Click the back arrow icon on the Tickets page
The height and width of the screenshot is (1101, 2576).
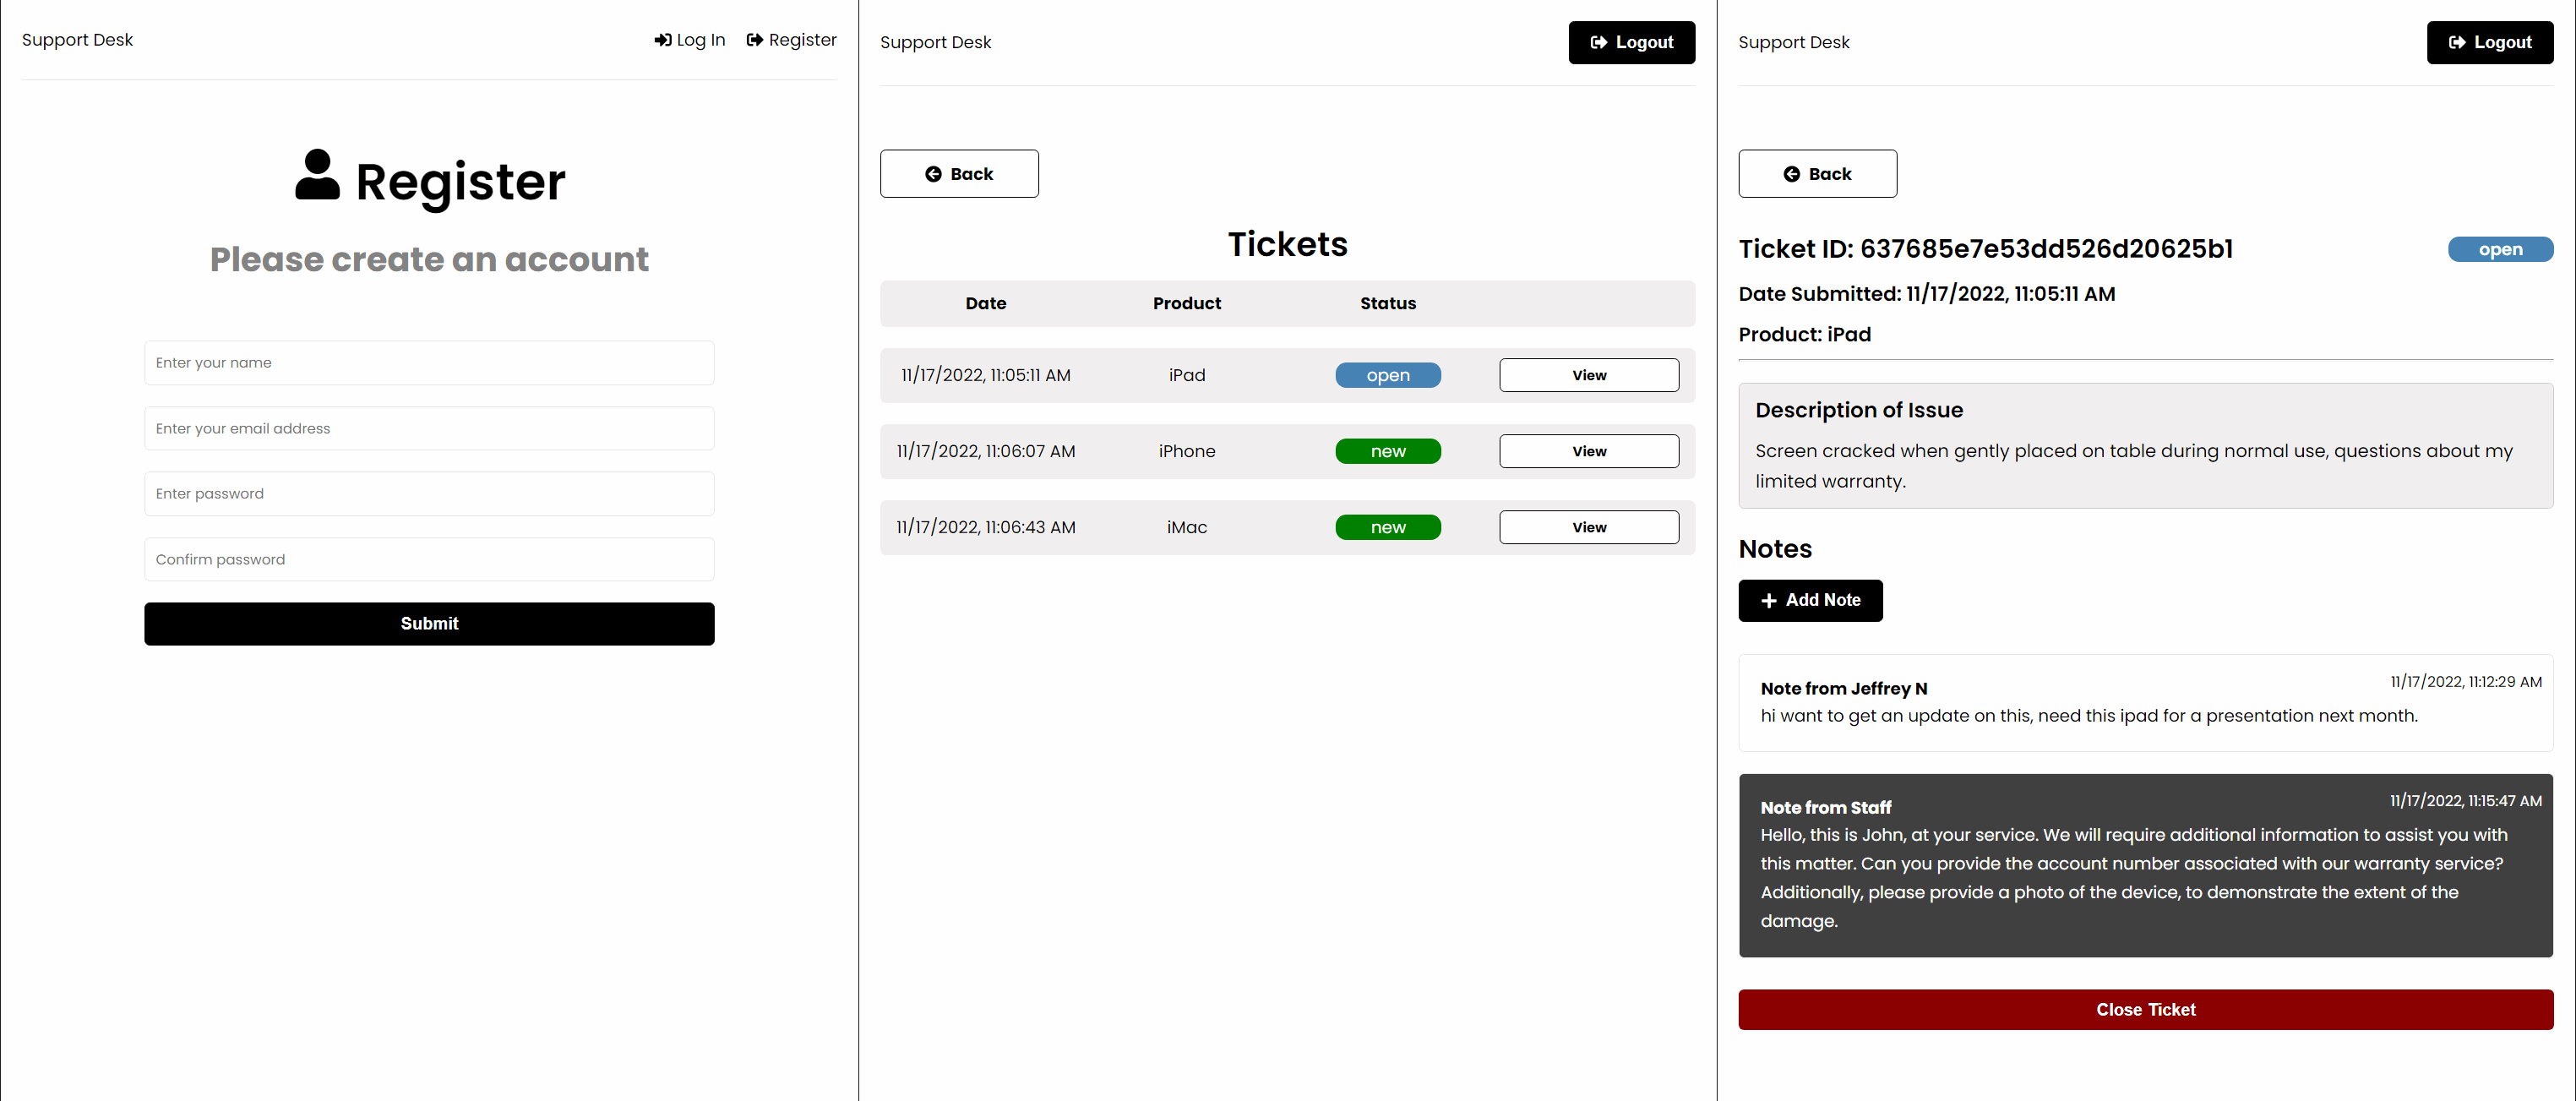pos(932,174)
